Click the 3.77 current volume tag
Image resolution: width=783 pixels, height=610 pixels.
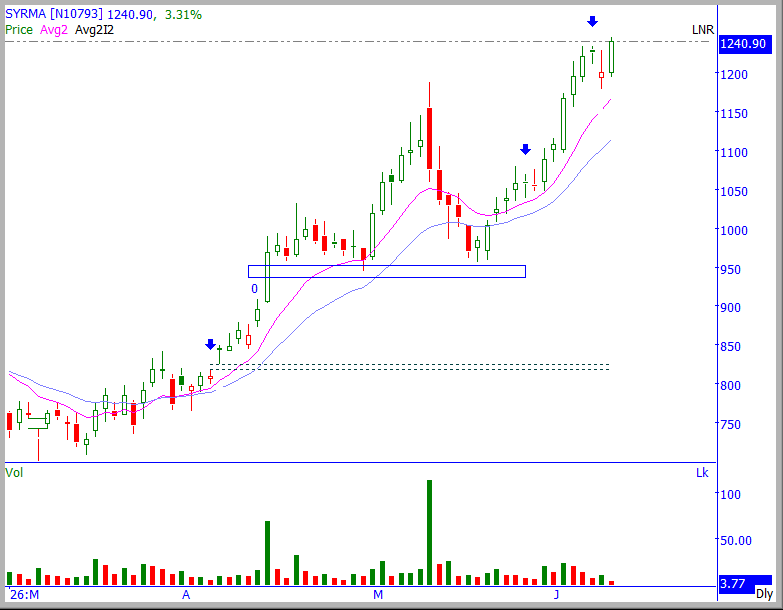737,584
